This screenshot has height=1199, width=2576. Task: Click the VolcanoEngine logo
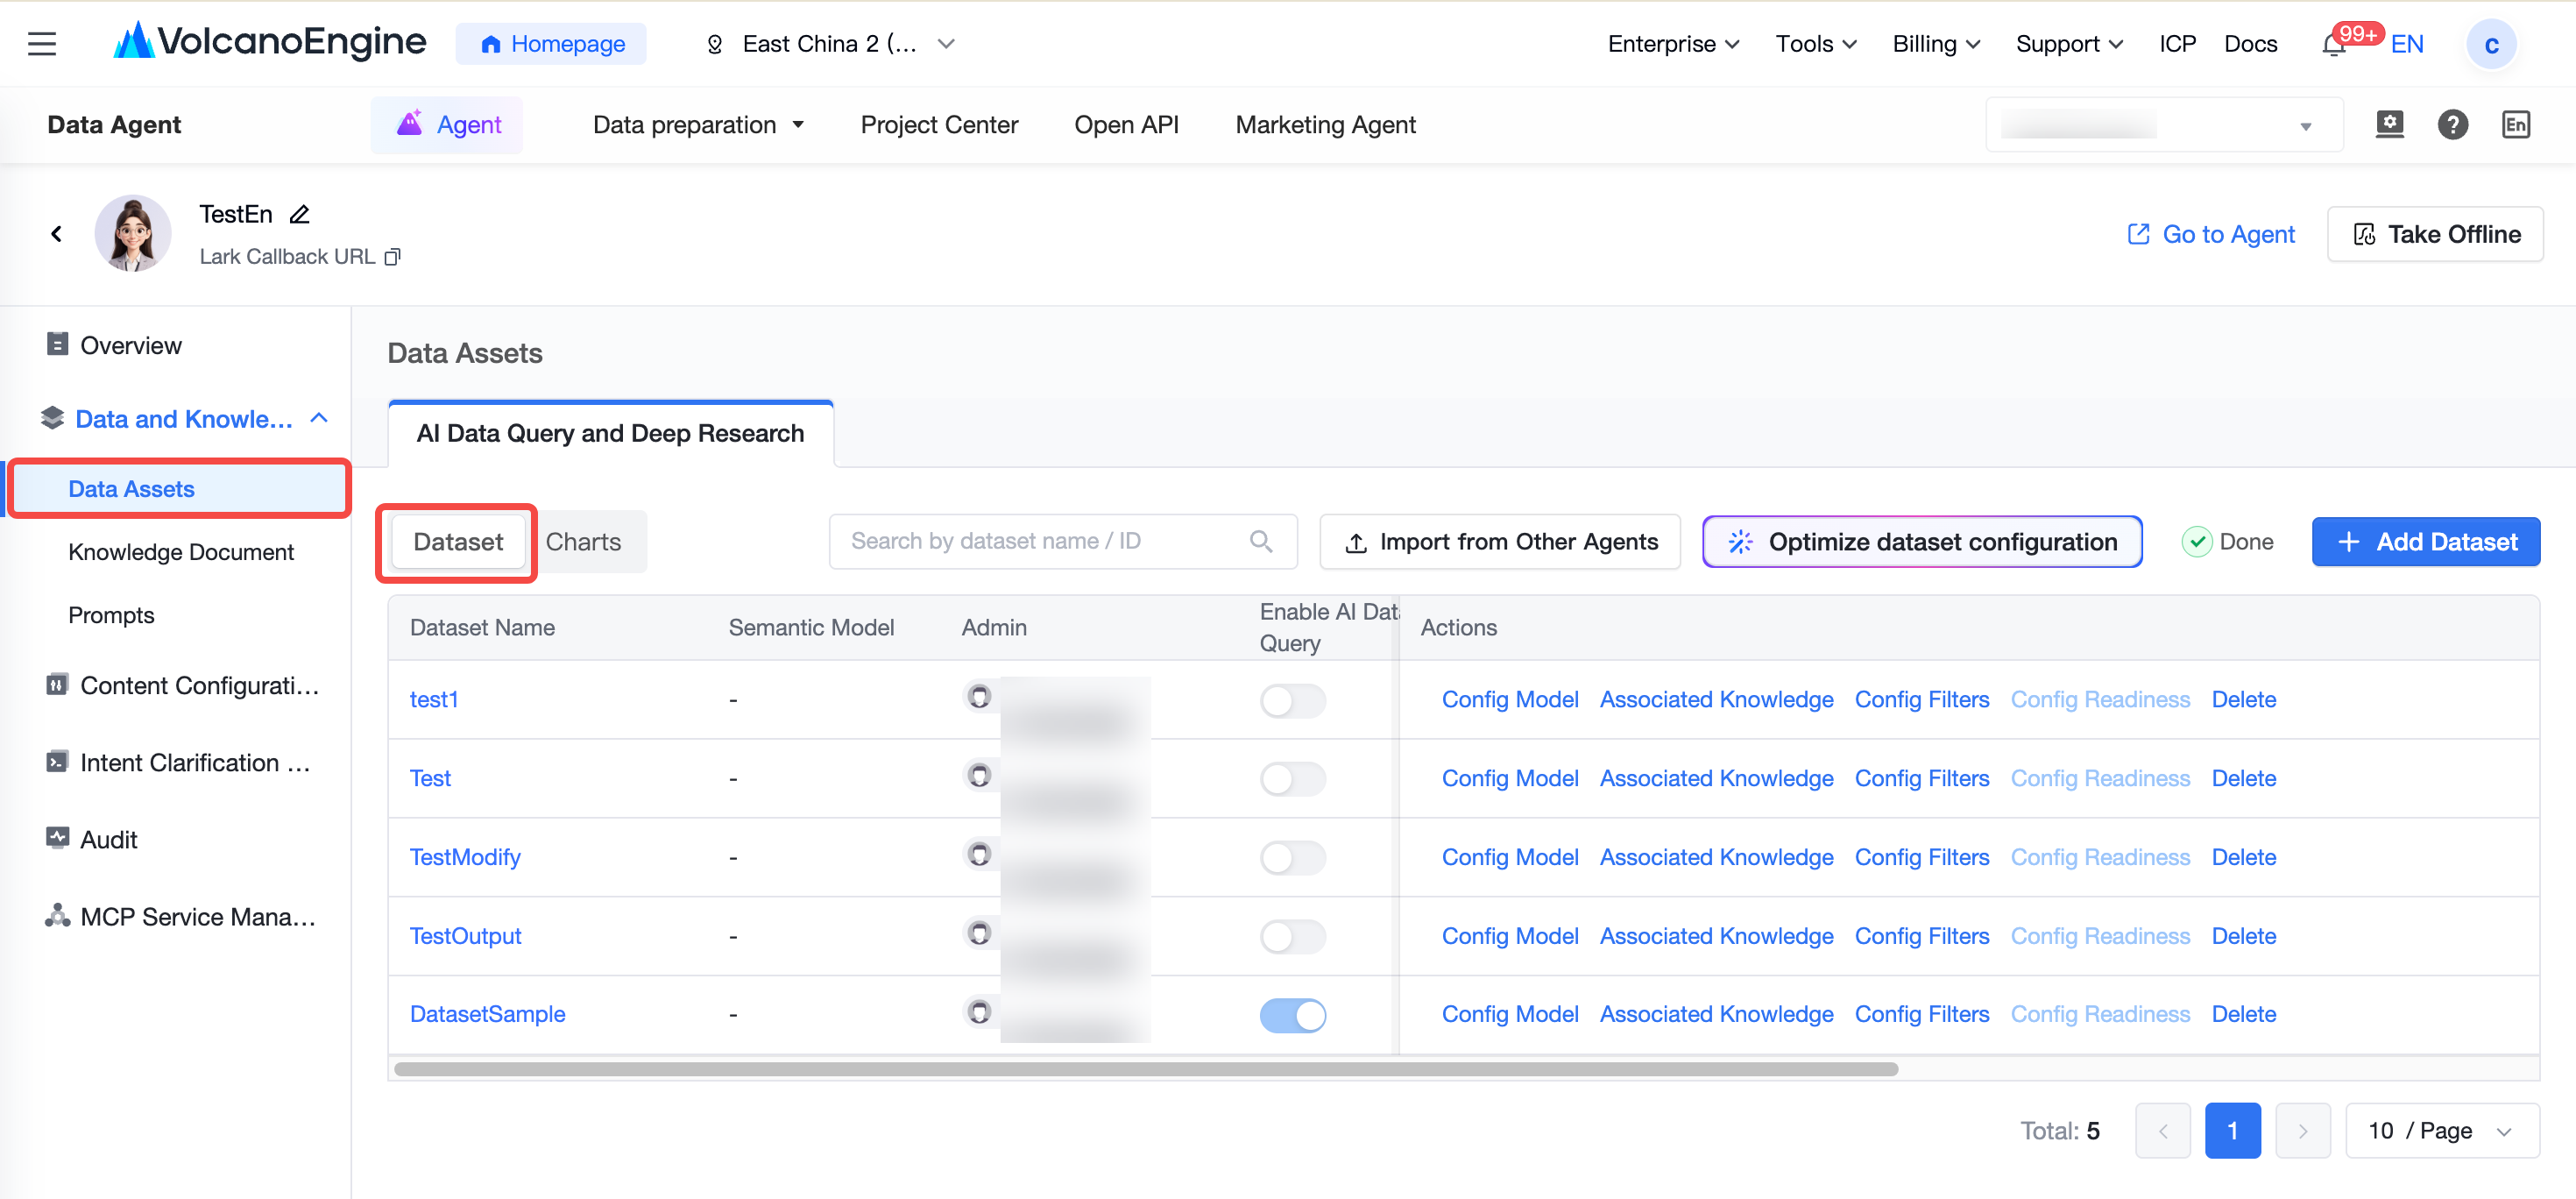[x=270, y=42]
